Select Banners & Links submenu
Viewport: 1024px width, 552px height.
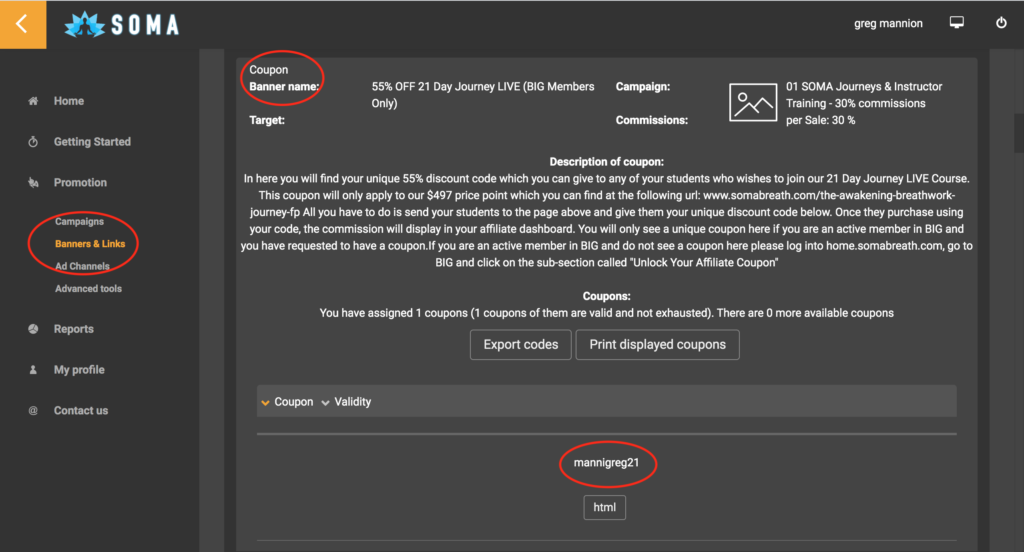tap(89, 244)
